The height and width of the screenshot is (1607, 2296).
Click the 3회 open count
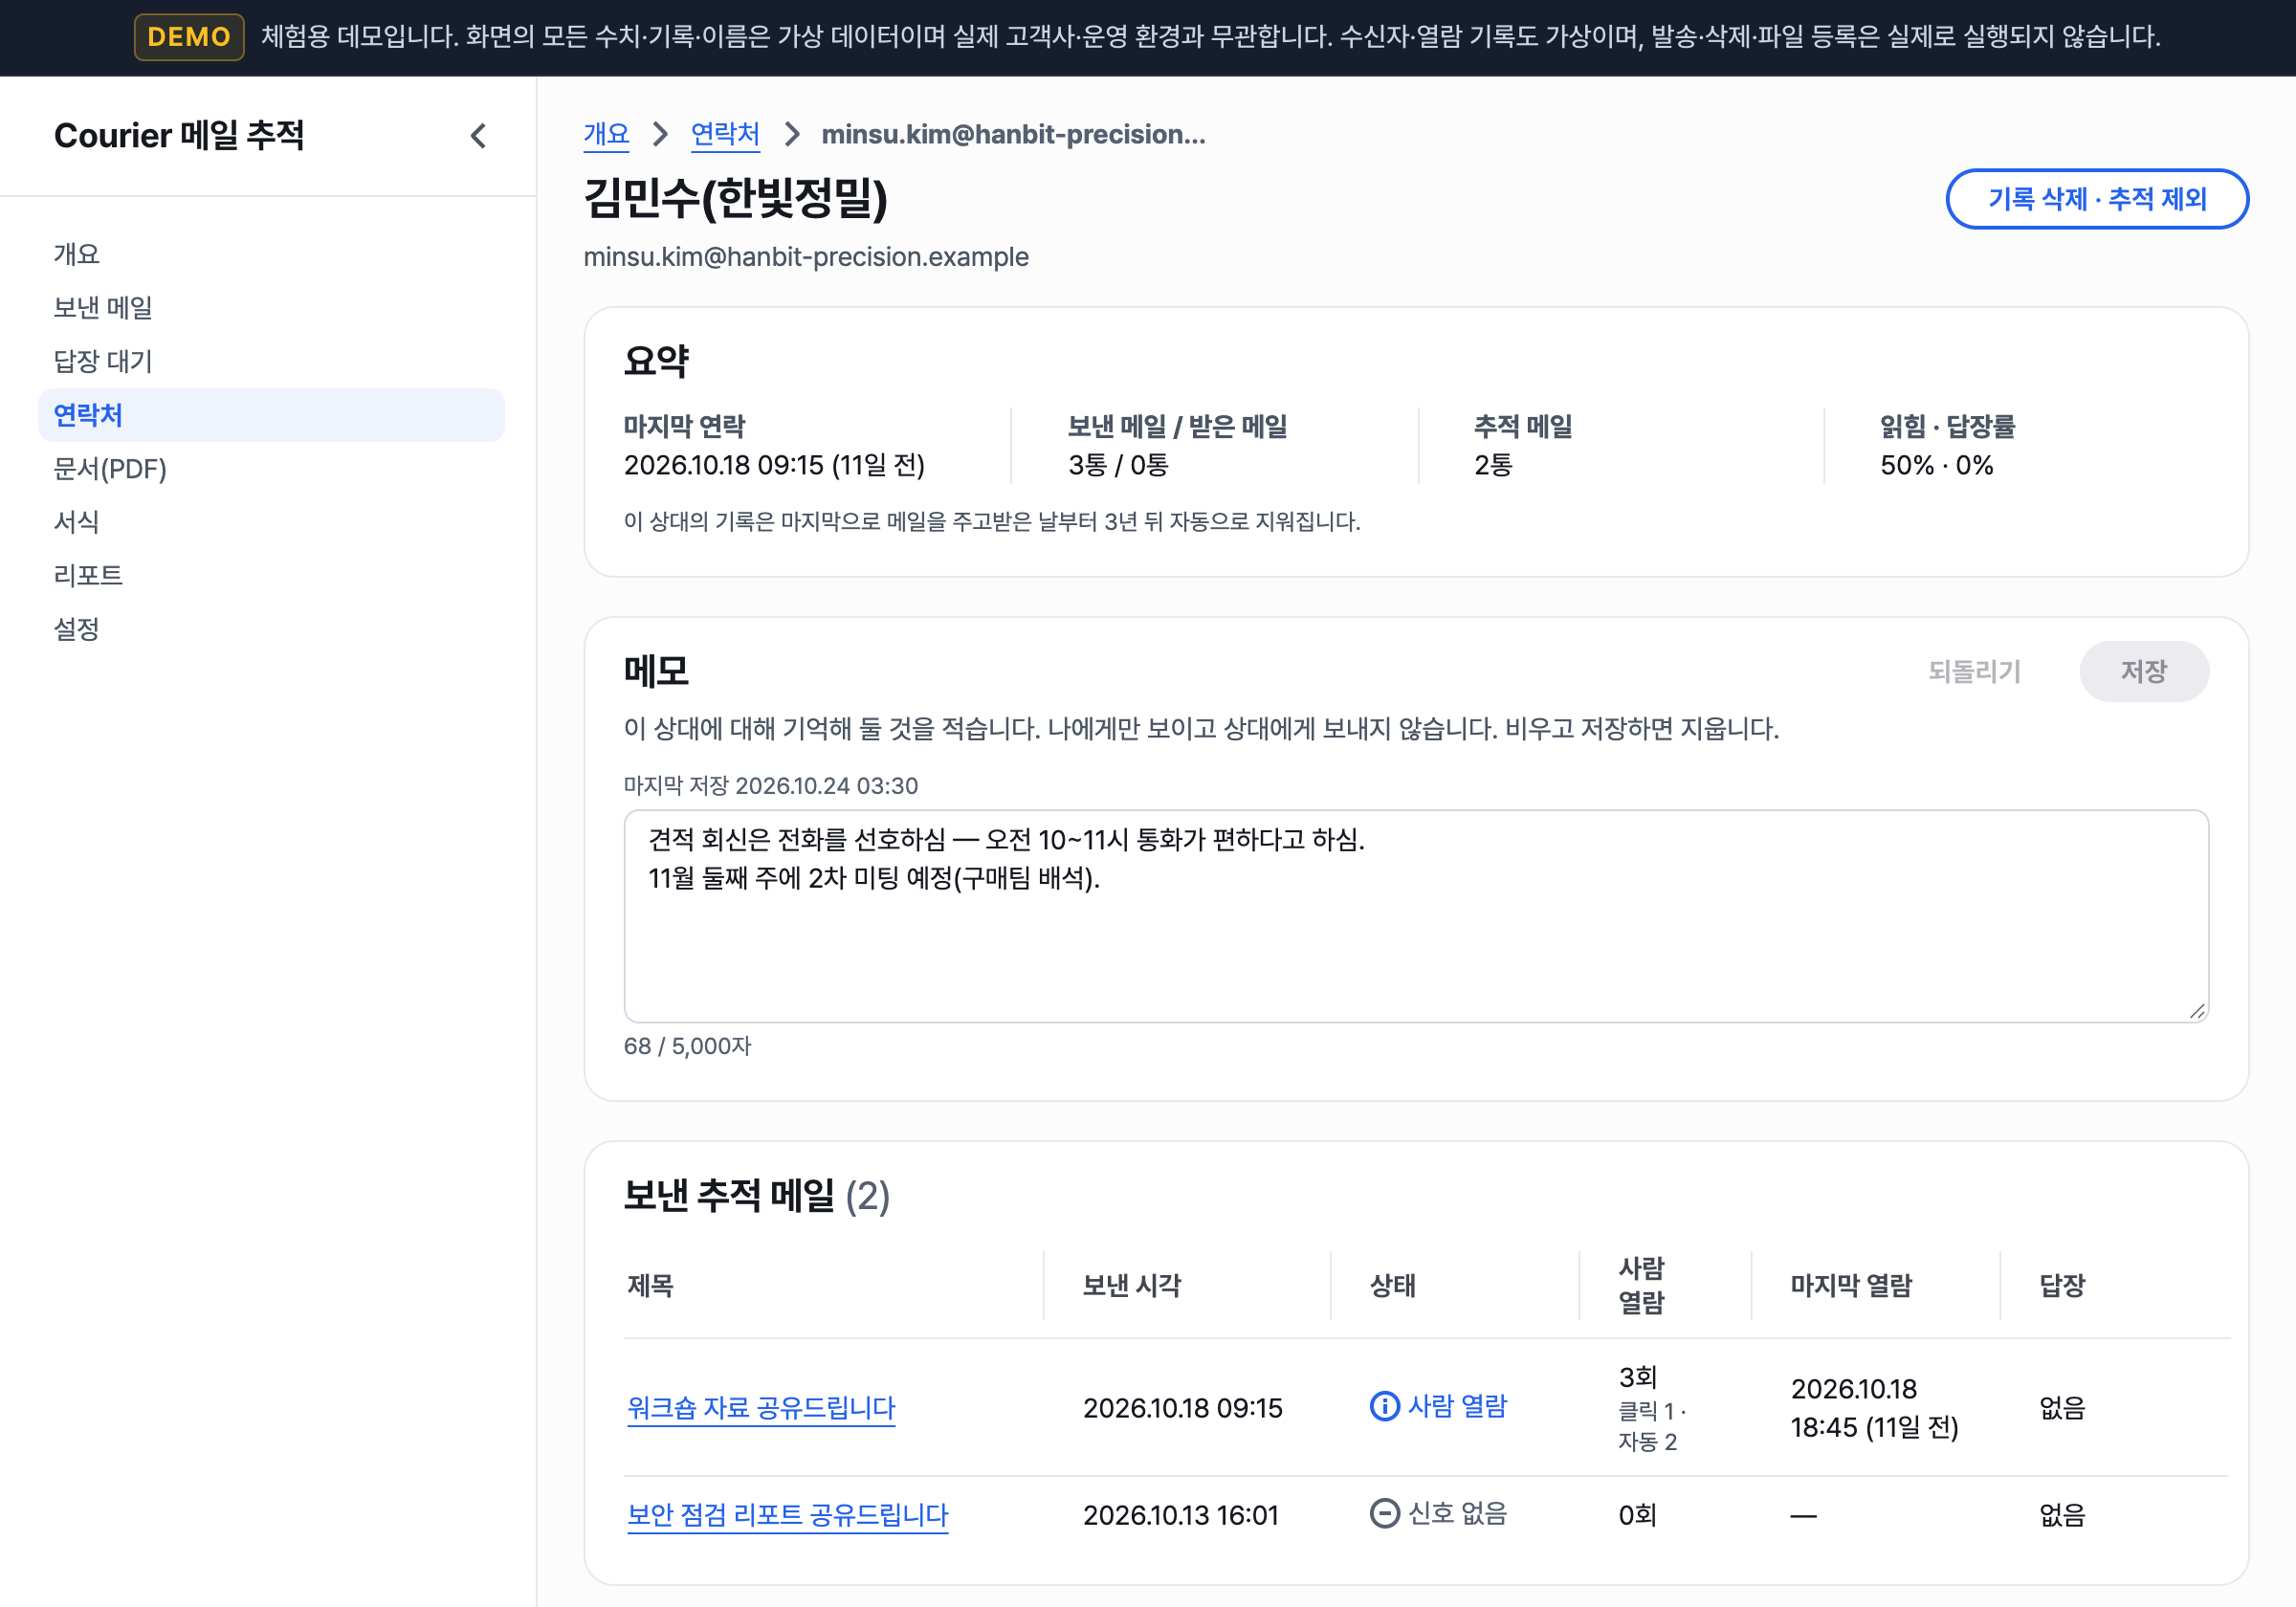tap(1637, 1377)
